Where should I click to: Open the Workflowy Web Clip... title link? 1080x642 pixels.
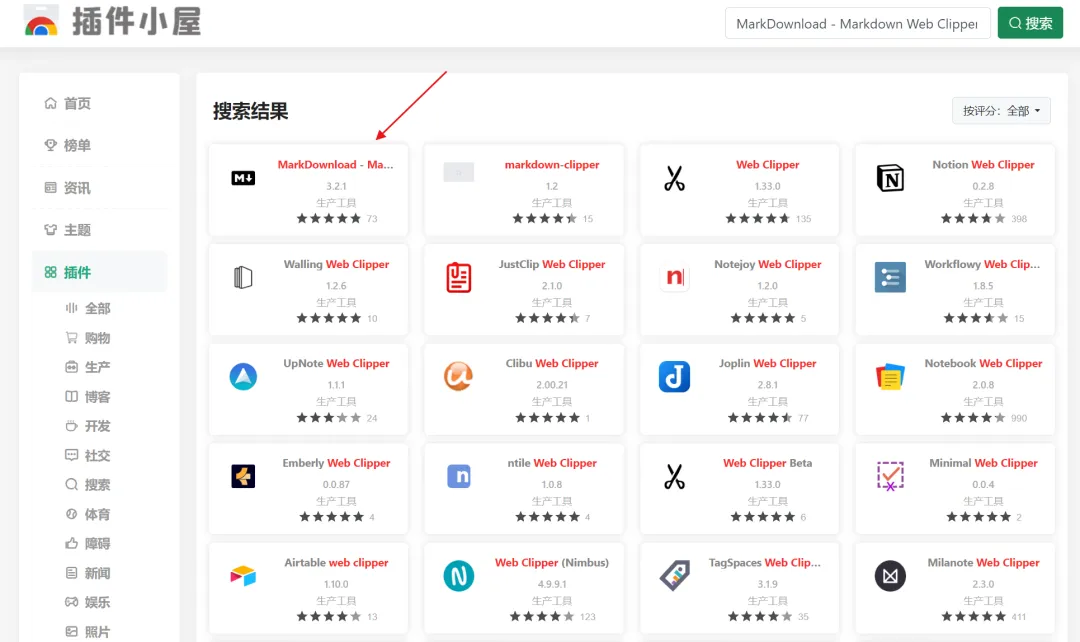pyautogui.click(x=982, y=264)
